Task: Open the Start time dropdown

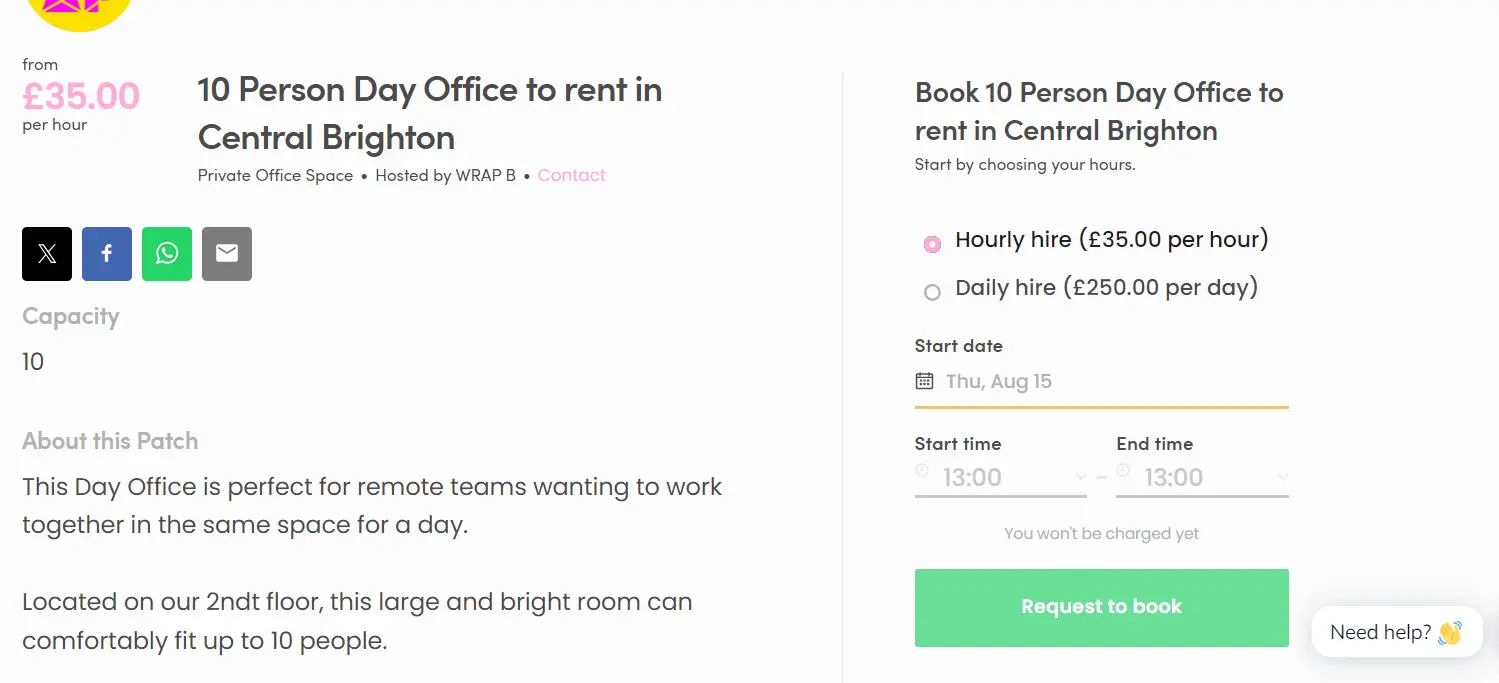Action: click(x=1010, y=478)
